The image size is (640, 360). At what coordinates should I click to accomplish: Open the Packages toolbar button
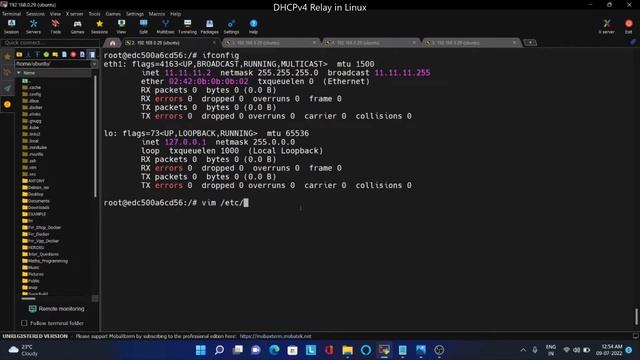pyautogui.click(x=209, y=27)
